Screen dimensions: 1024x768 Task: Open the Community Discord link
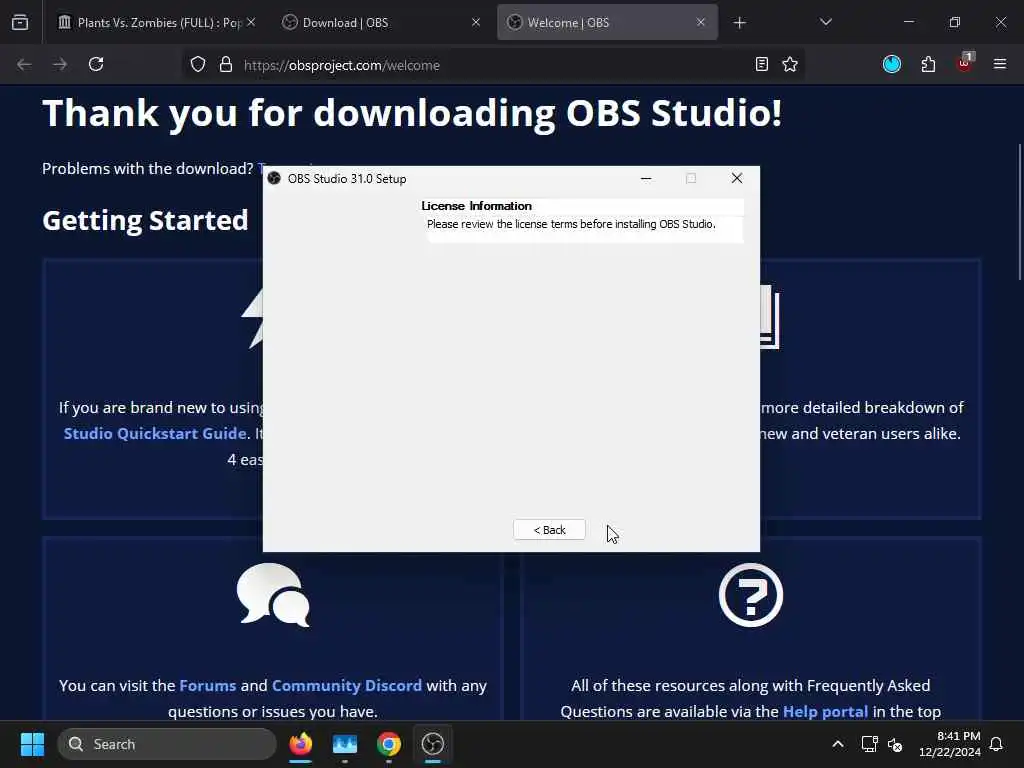click(347, 686)
